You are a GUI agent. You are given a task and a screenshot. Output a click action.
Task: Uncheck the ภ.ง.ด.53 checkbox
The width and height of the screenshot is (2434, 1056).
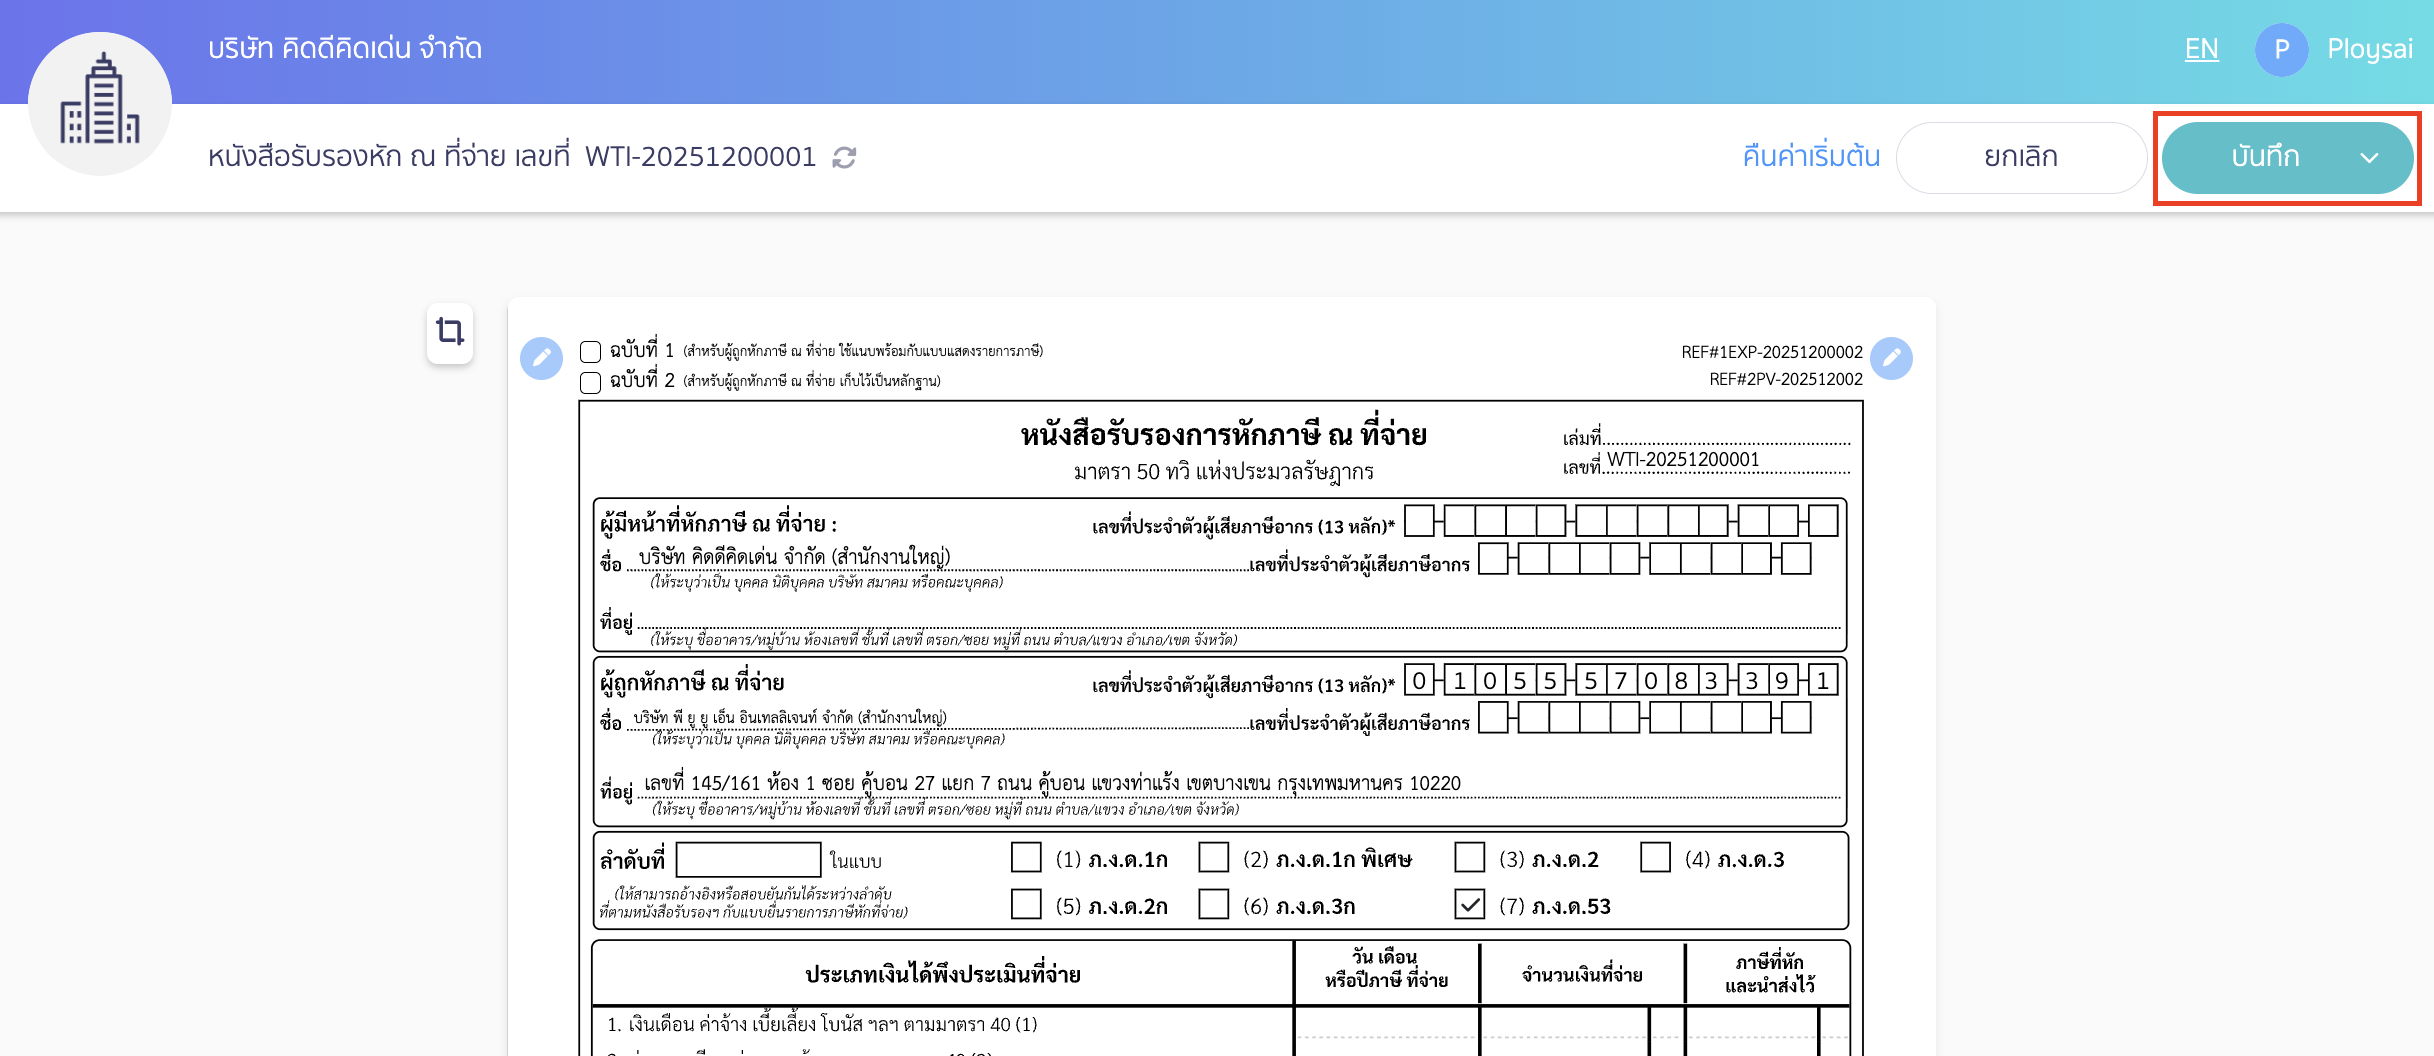point(1468,906)
